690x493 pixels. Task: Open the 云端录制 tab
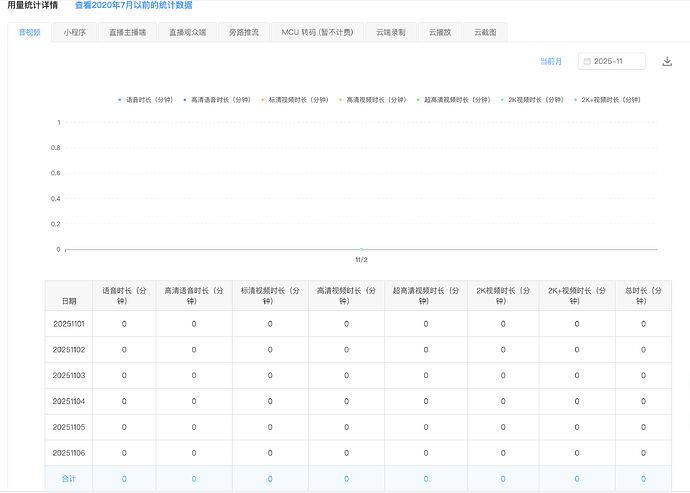pos(391,32)
